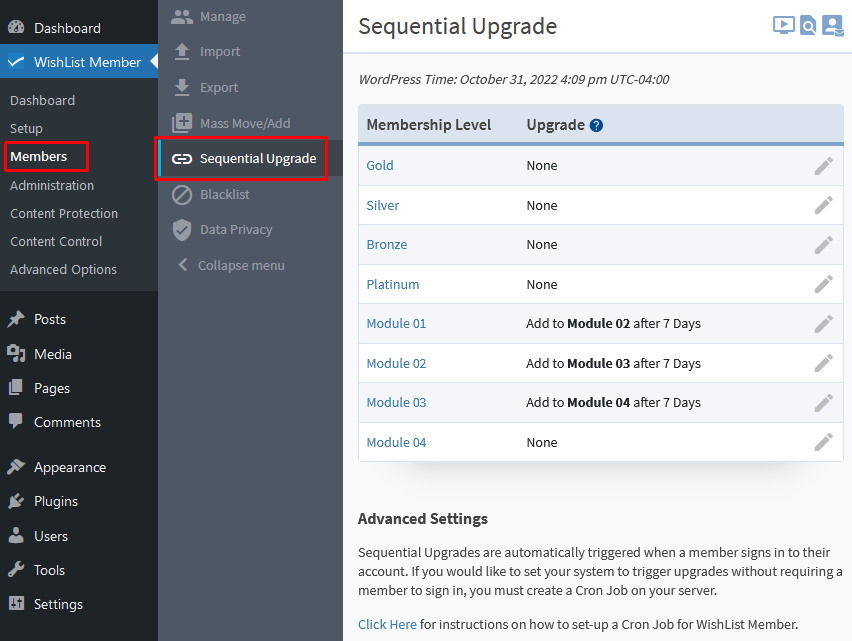Click the support contact icon in header
Screen dimensions: 852x641
(x=832, y=25)
